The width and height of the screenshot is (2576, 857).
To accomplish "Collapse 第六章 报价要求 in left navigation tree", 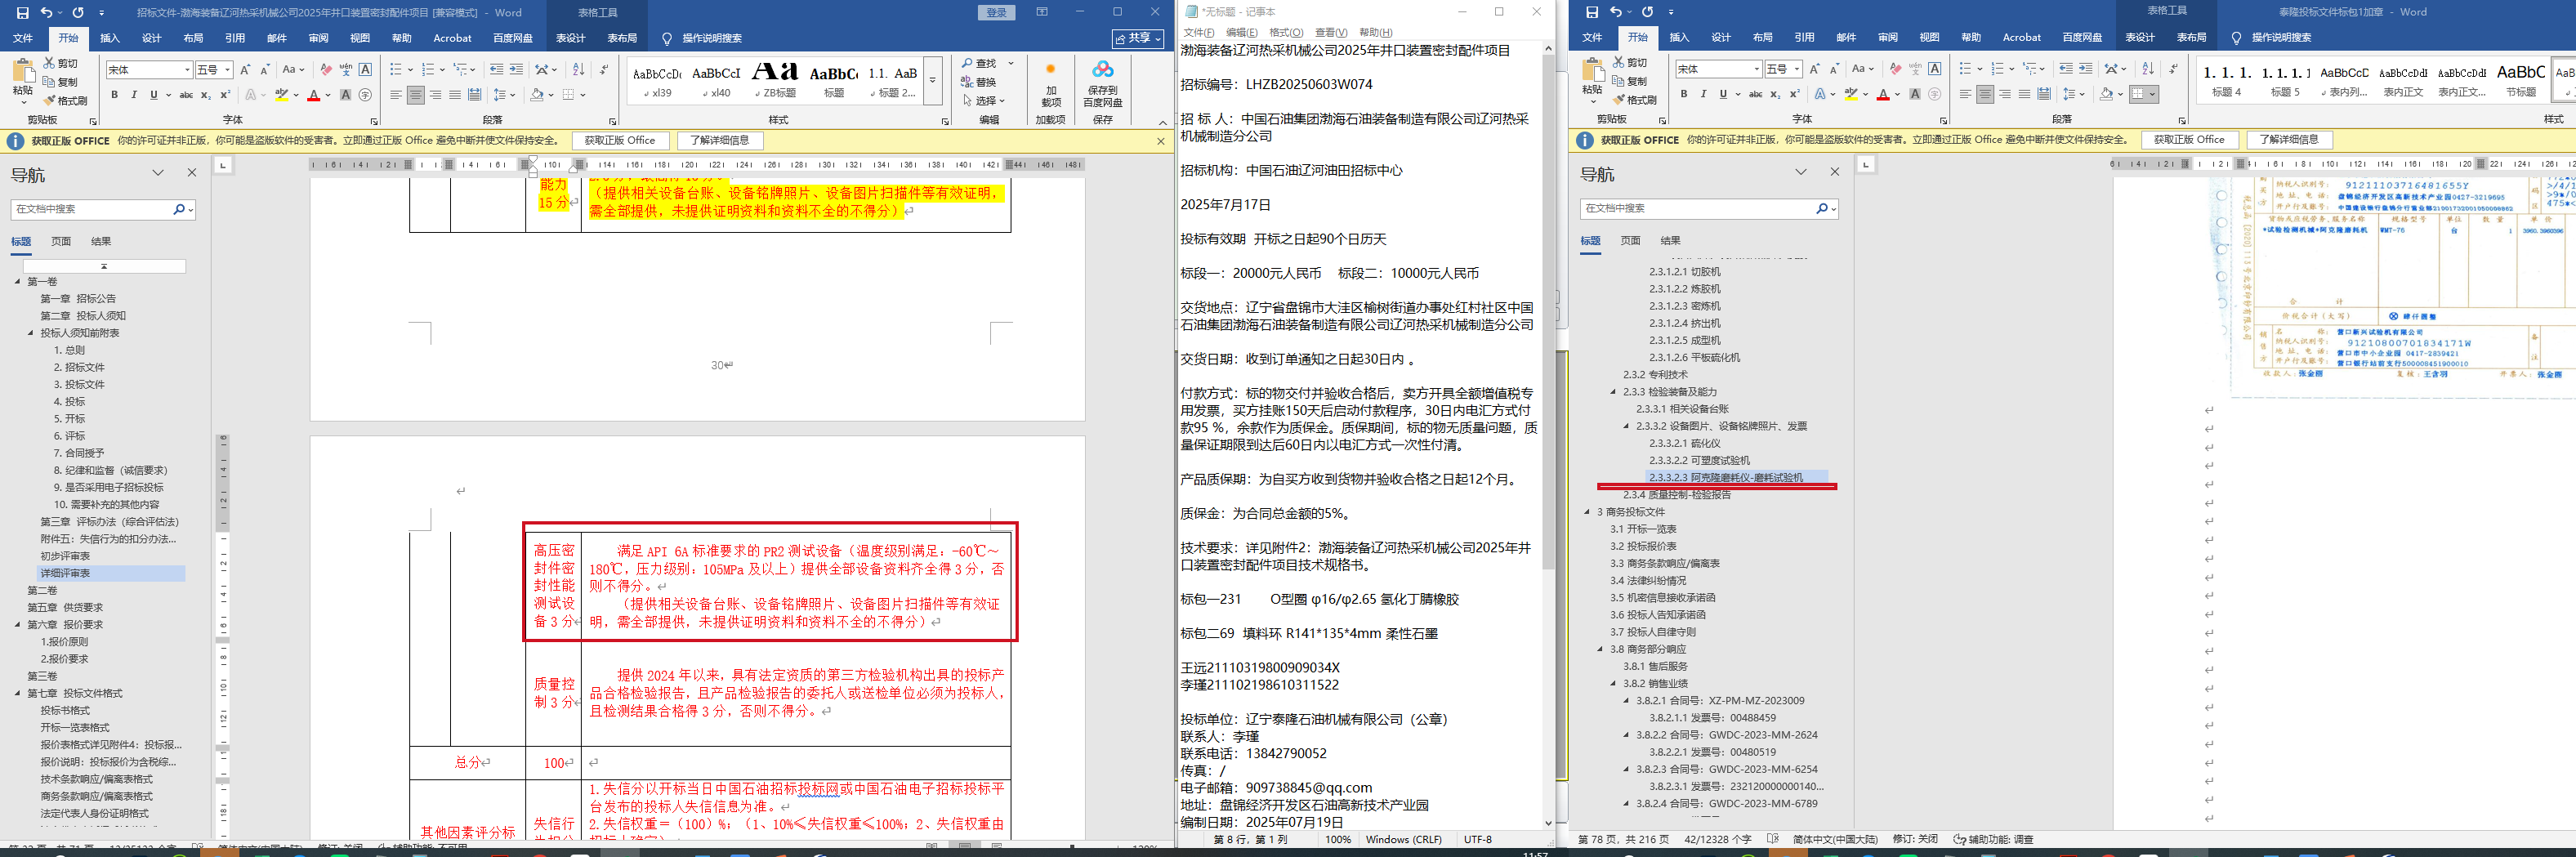I will click(17, 625).
